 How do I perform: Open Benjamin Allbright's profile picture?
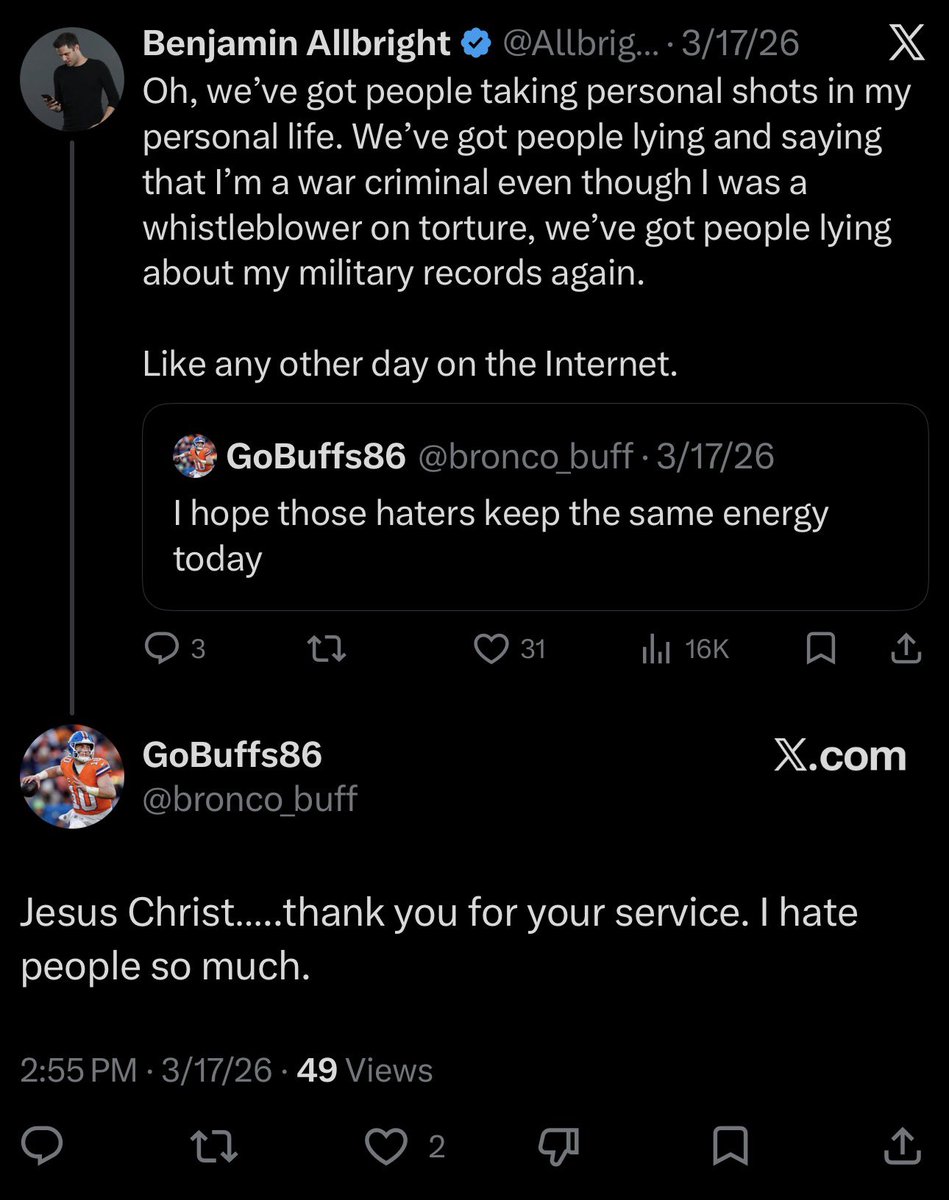[71, 78]
